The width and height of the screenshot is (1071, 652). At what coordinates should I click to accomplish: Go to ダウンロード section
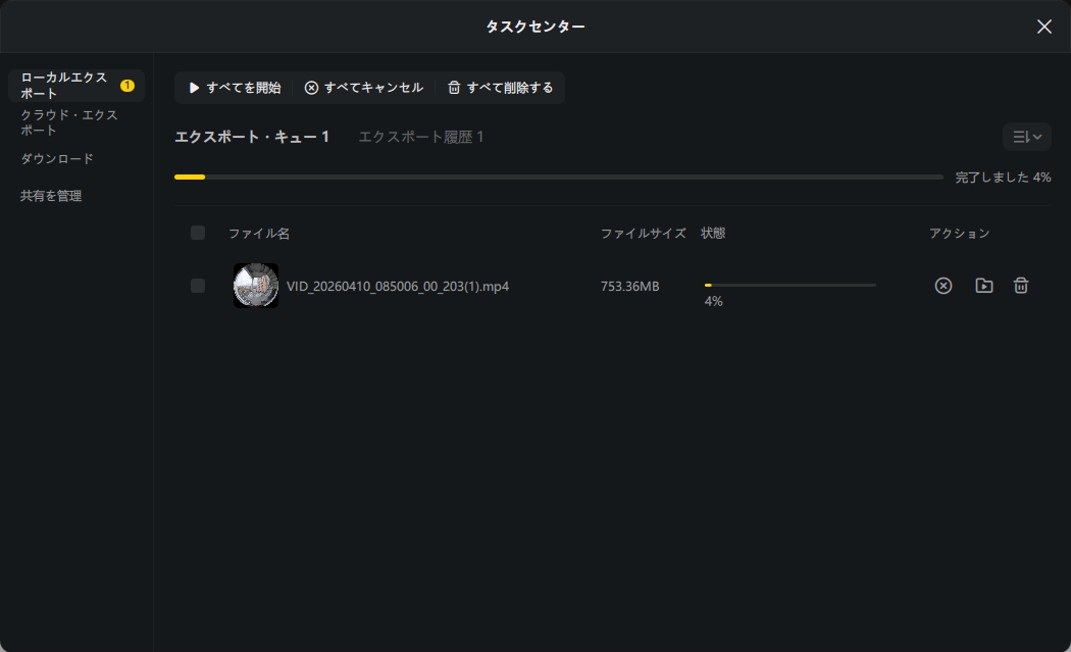click(57, 158)
